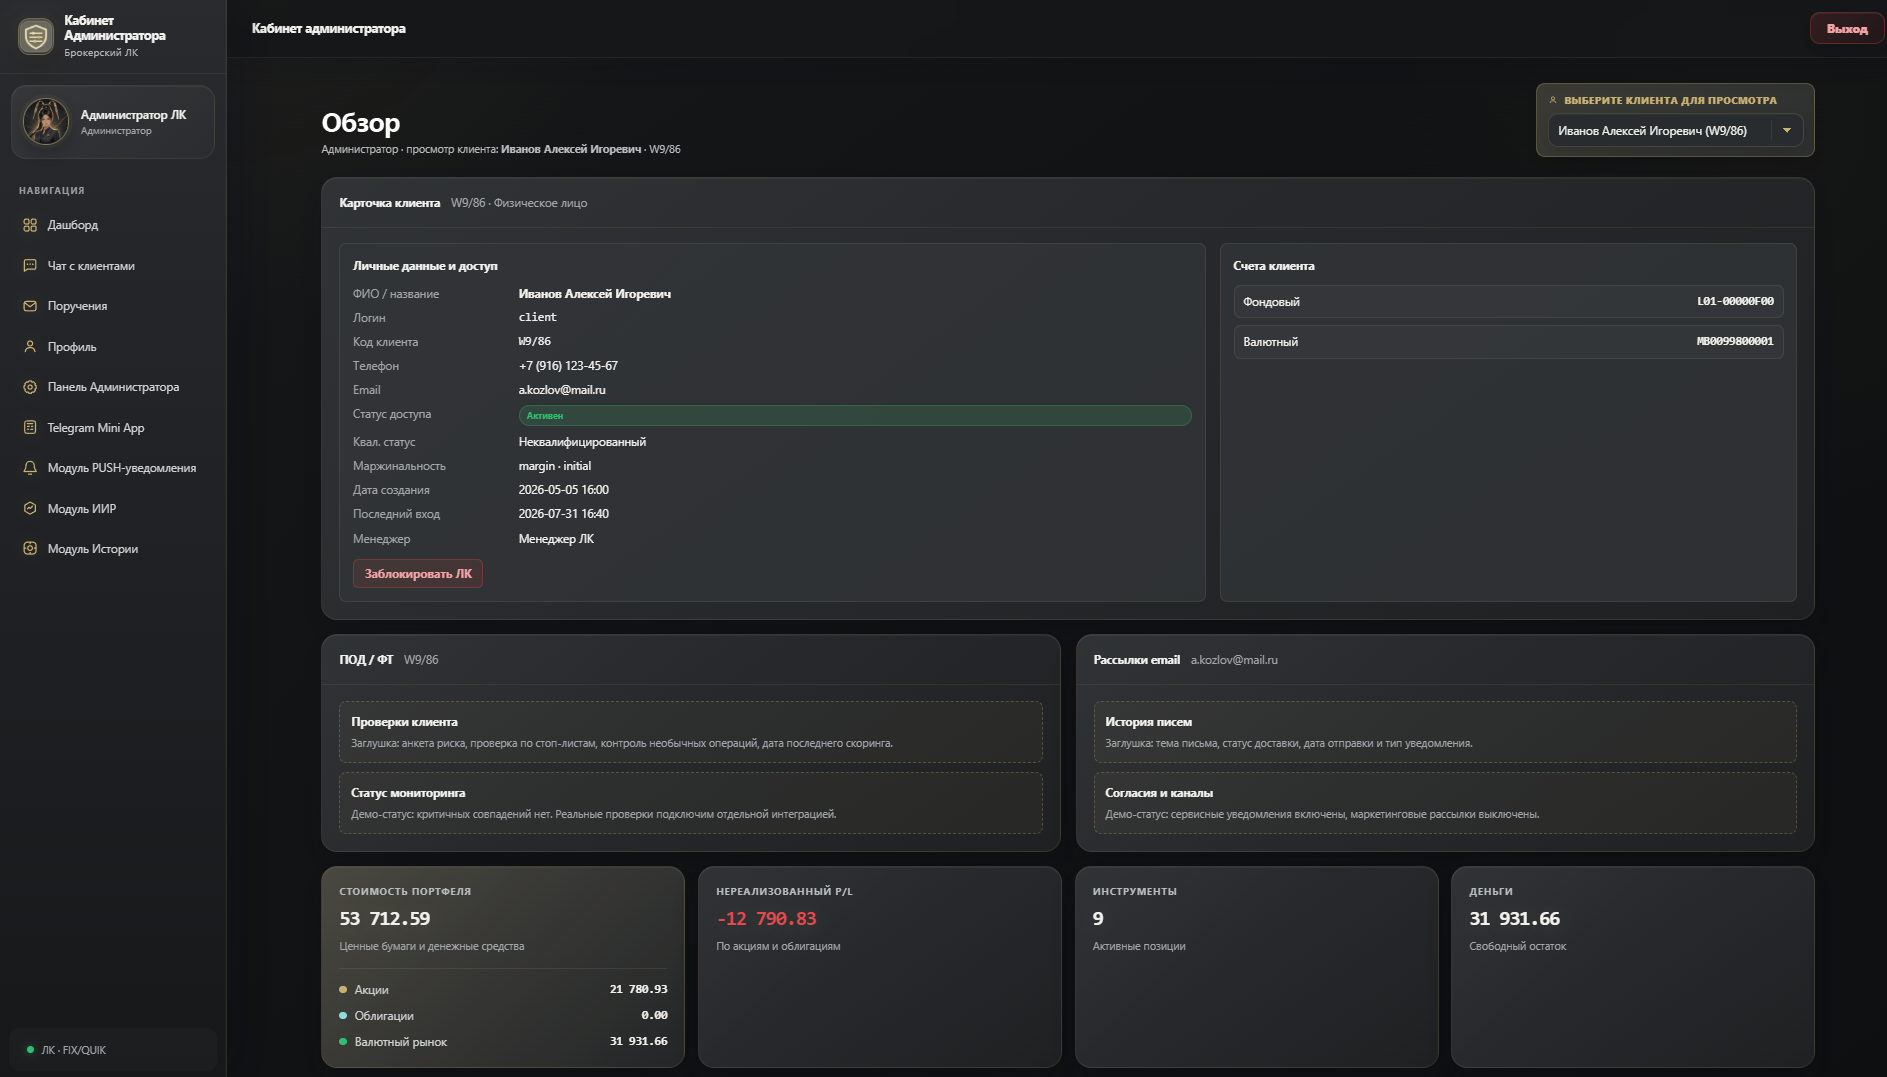
Task: Click the Валютный рынок row in portfolio breakdown
Action: tap(503, 1042)
